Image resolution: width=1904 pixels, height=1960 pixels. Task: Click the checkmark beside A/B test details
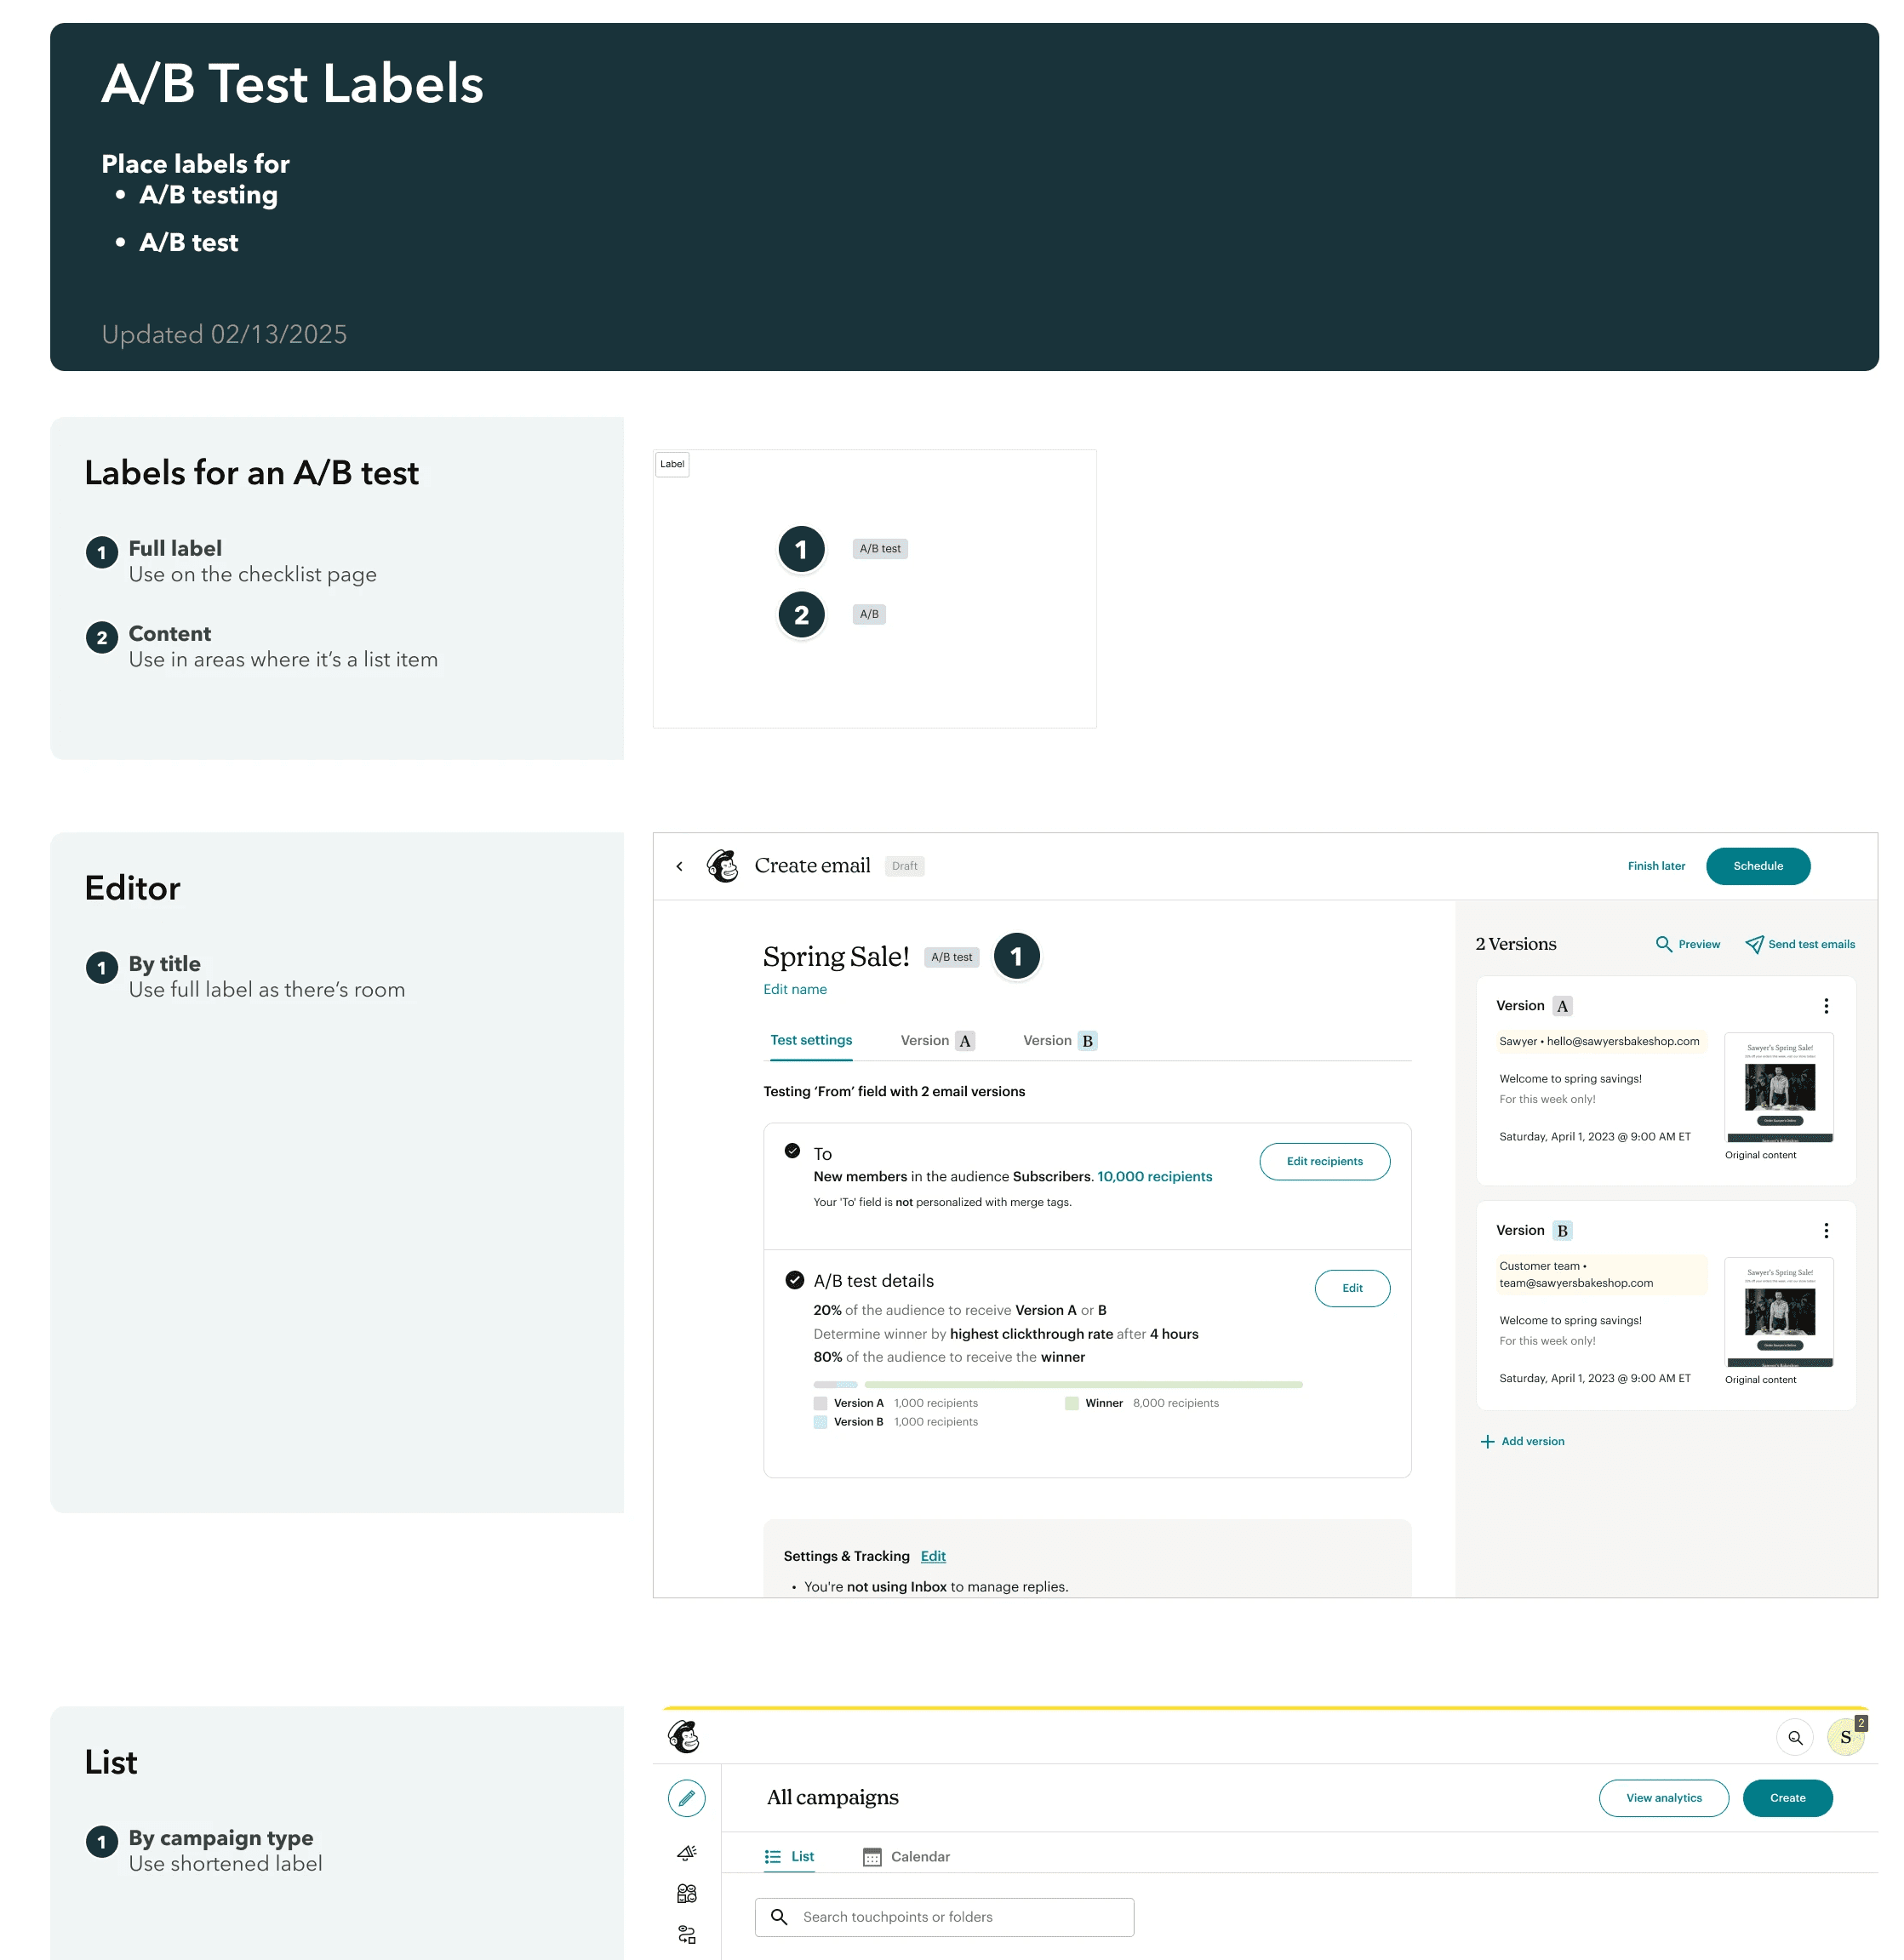pos(794,1280)
